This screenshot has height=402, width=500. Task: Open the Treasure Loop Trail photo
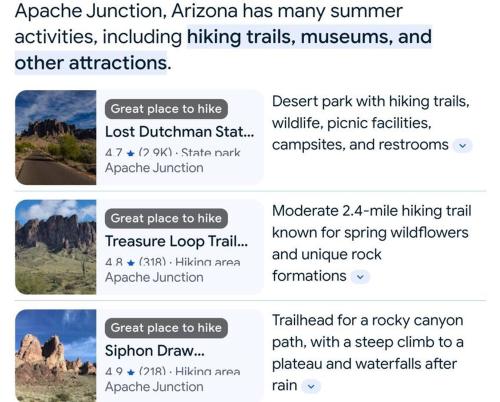point(56,247)
